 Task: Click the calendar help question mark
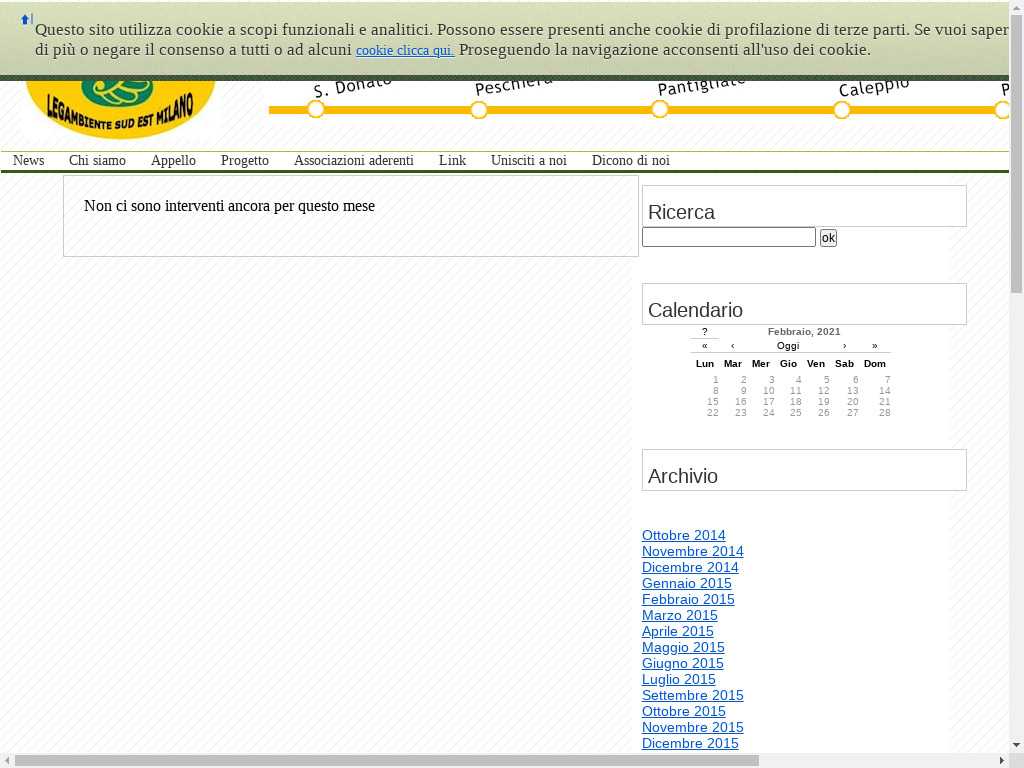pyautogui.click(x=704, y=332)
